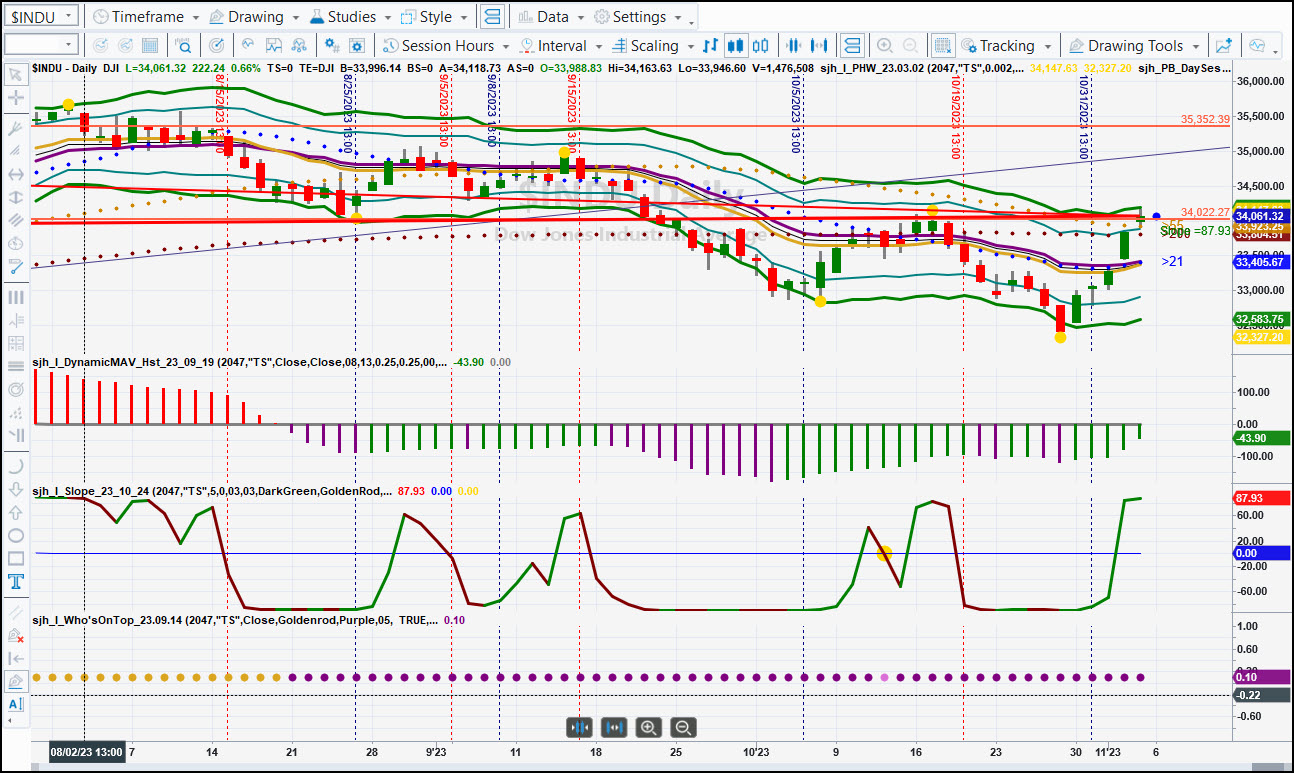This screenshot has width=1294, height=773.
Task: Toggle the highlighted pencil tool near bottom left
Action: tap(15, 682)
